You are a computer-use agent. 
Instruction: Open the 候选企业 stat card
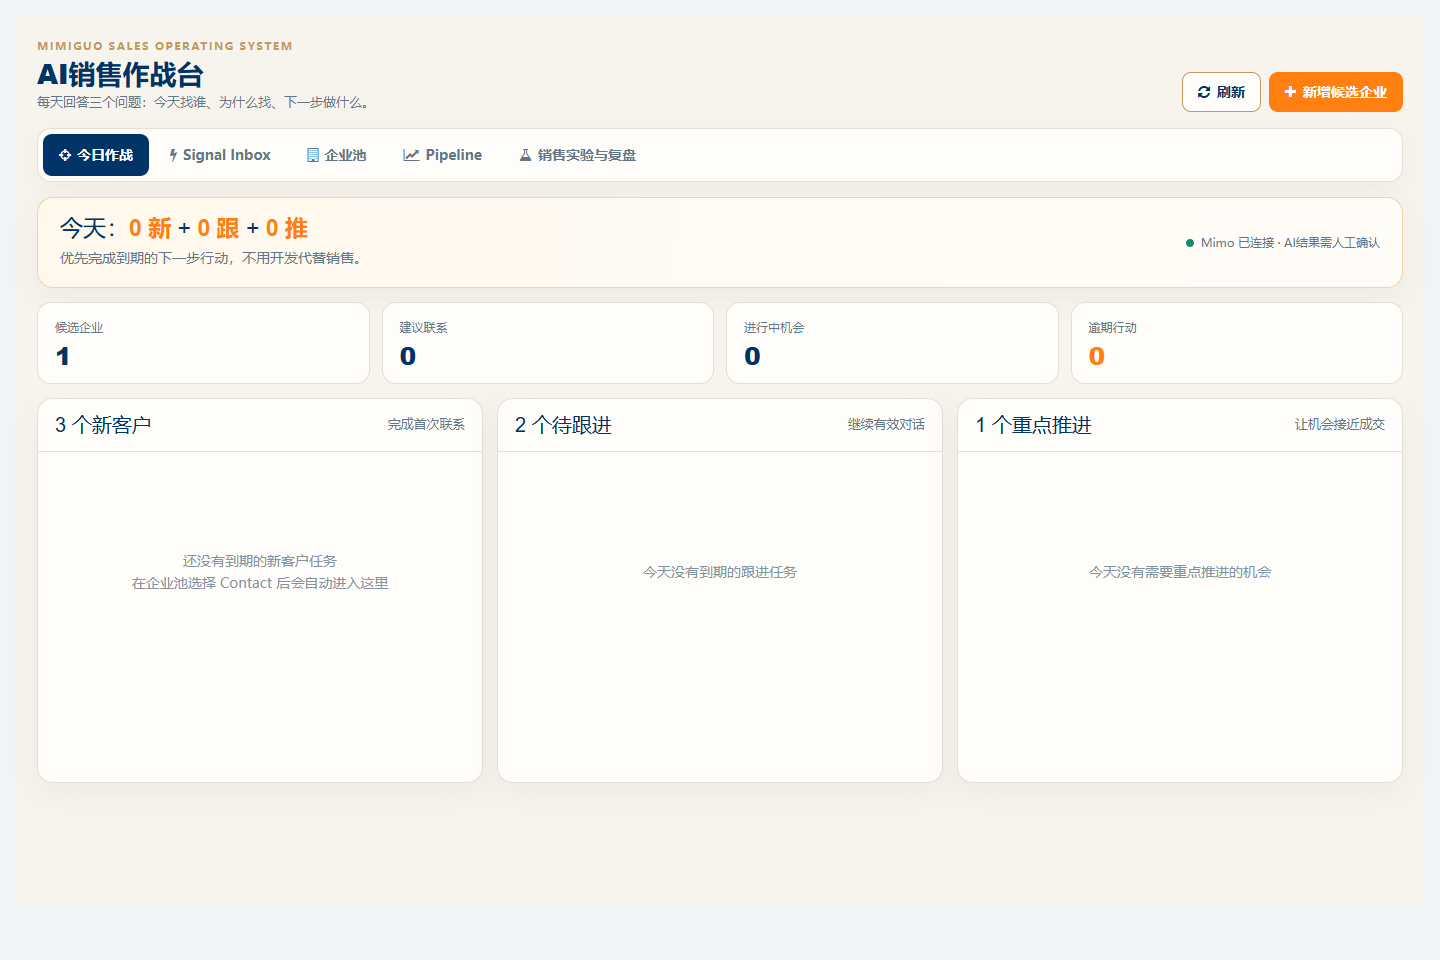[203, 343]
